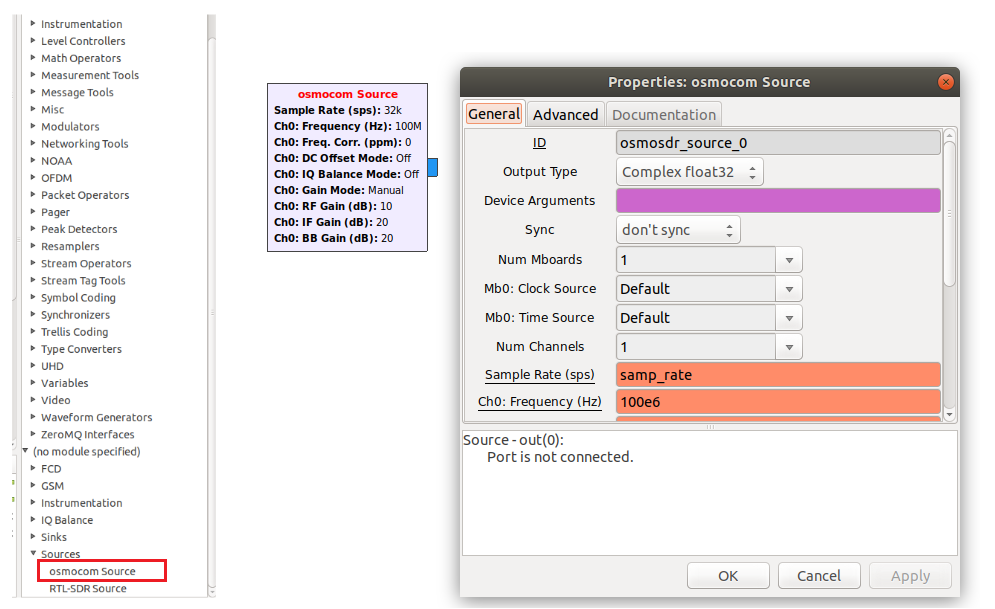The width and height of the screenshot is (995, 609).
Task: Select the Packet Operators tree item
Action: point(85,195)
